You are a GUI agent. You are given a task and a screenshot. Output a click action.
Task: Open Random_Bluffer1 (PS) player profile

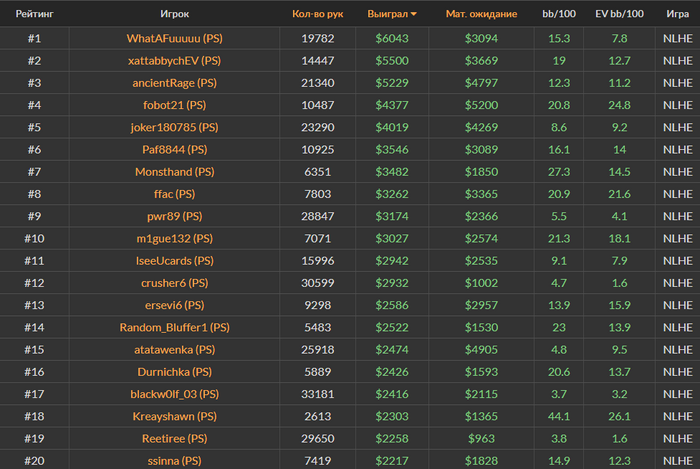175,328
